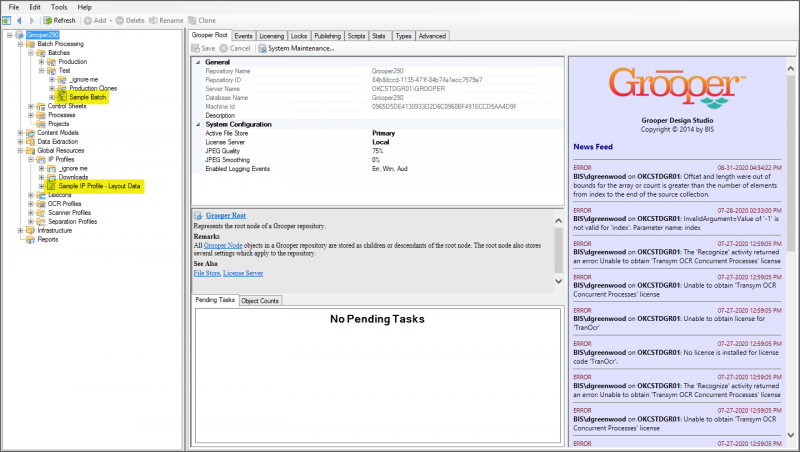Click the Reports node icon
Image resolution: width=800 pixels, height=452 pixels.
(x=30, y=239)
